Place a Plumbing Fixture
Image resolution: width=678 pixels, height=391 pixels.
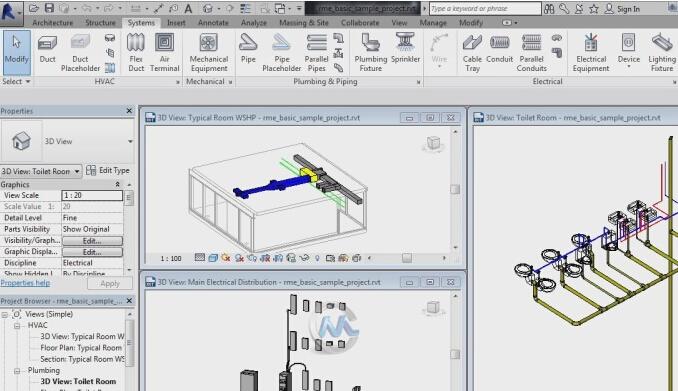371,53
